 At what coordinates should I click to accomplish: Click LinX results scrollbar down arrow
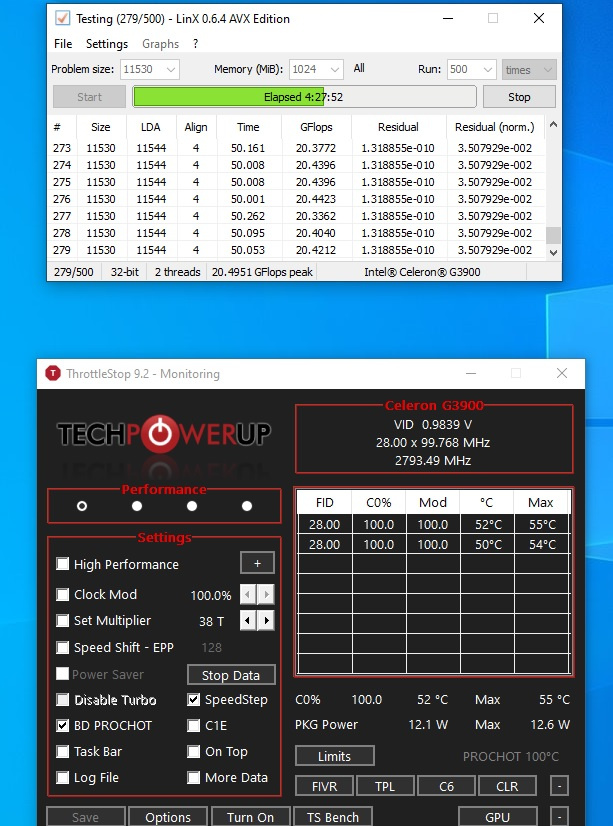tap(553, 253)
